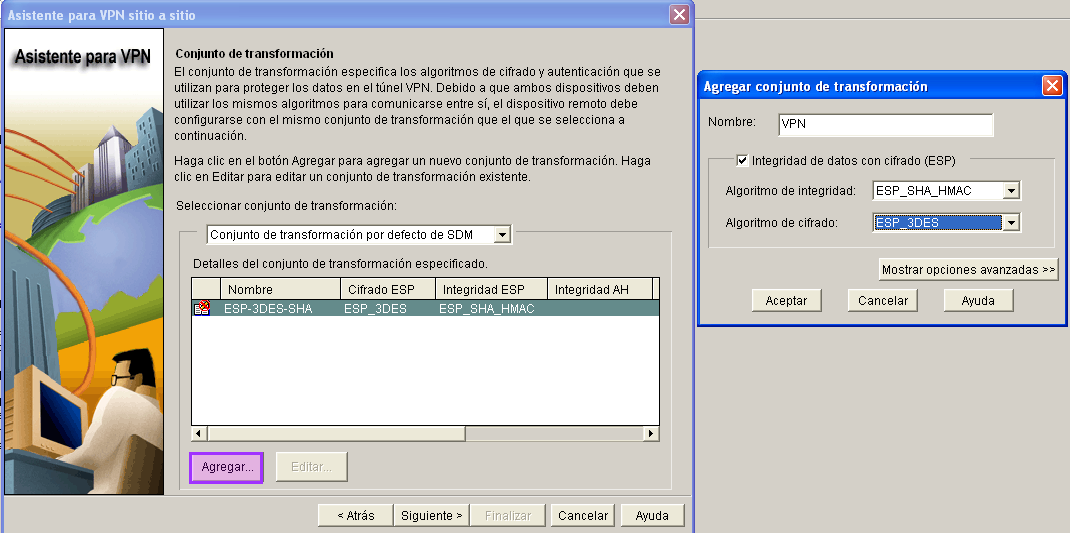Proceed with the Siguiente button

[x=432, y=516]
